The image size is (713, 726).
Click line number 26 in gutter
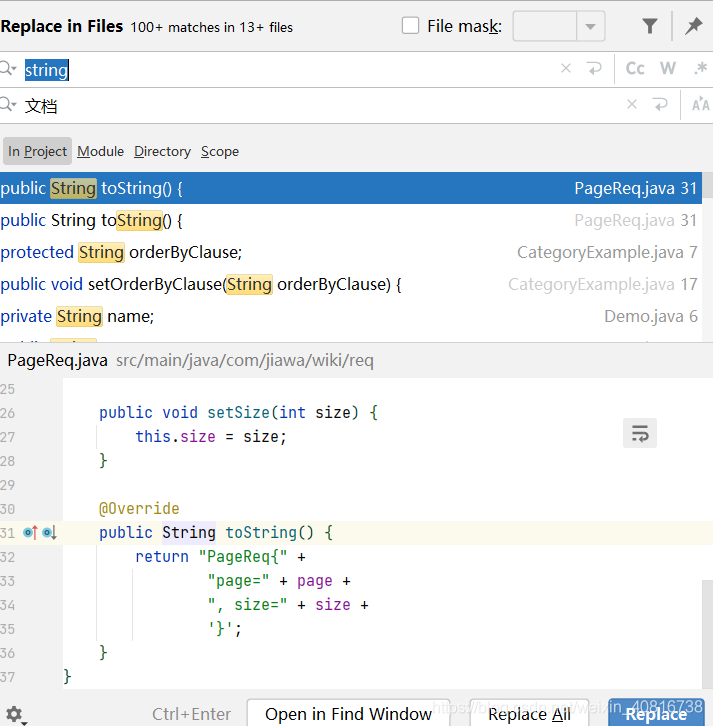[7, 413]
